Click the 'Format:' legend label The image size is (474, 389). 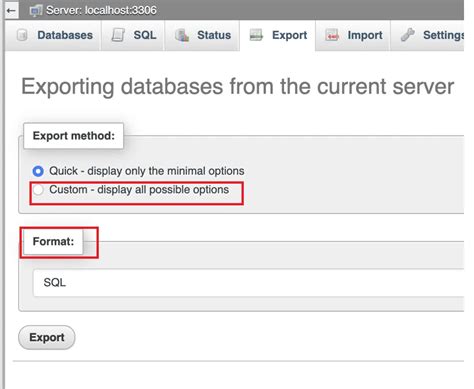pyautogui.click(x=53, y=241)
